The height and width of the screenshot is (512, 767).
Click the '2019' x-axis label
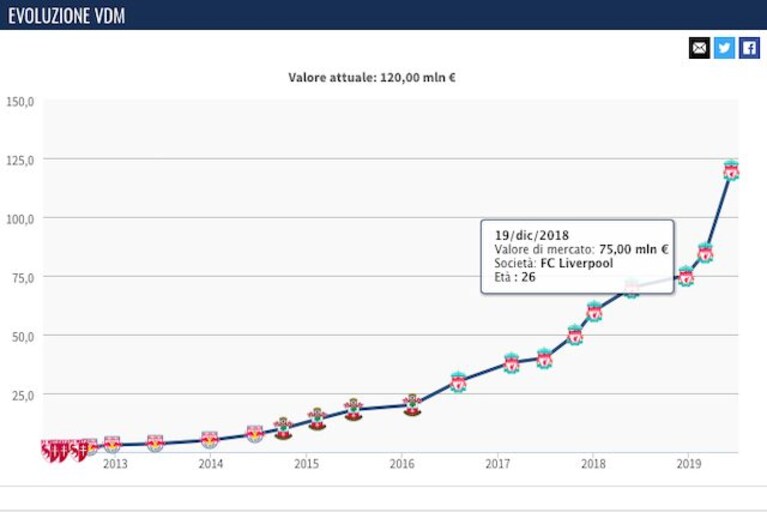pyautogui.click(x=689, y=464)
